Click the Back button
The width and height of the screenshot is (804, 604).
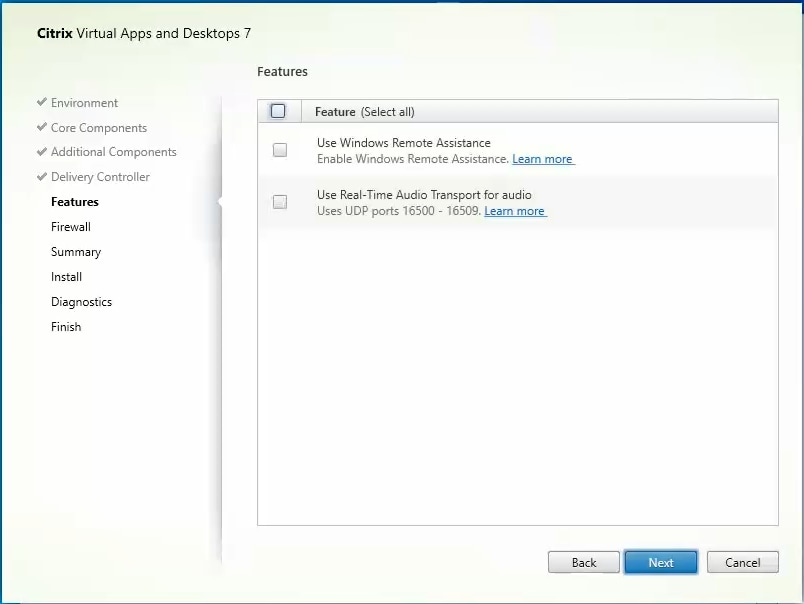pos(583,562)
